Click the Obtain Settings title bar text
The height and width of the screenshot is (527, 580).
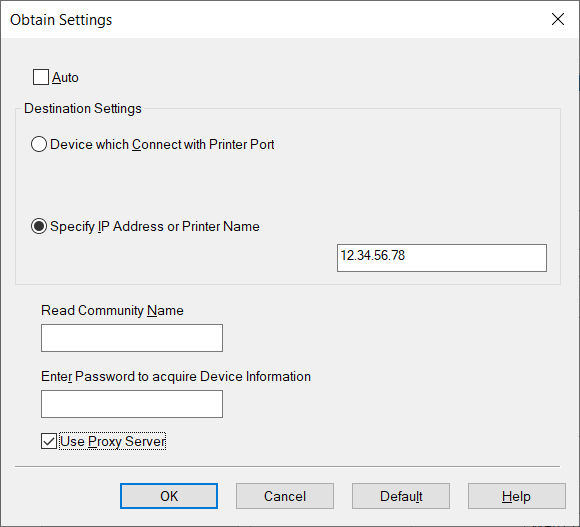61,20
